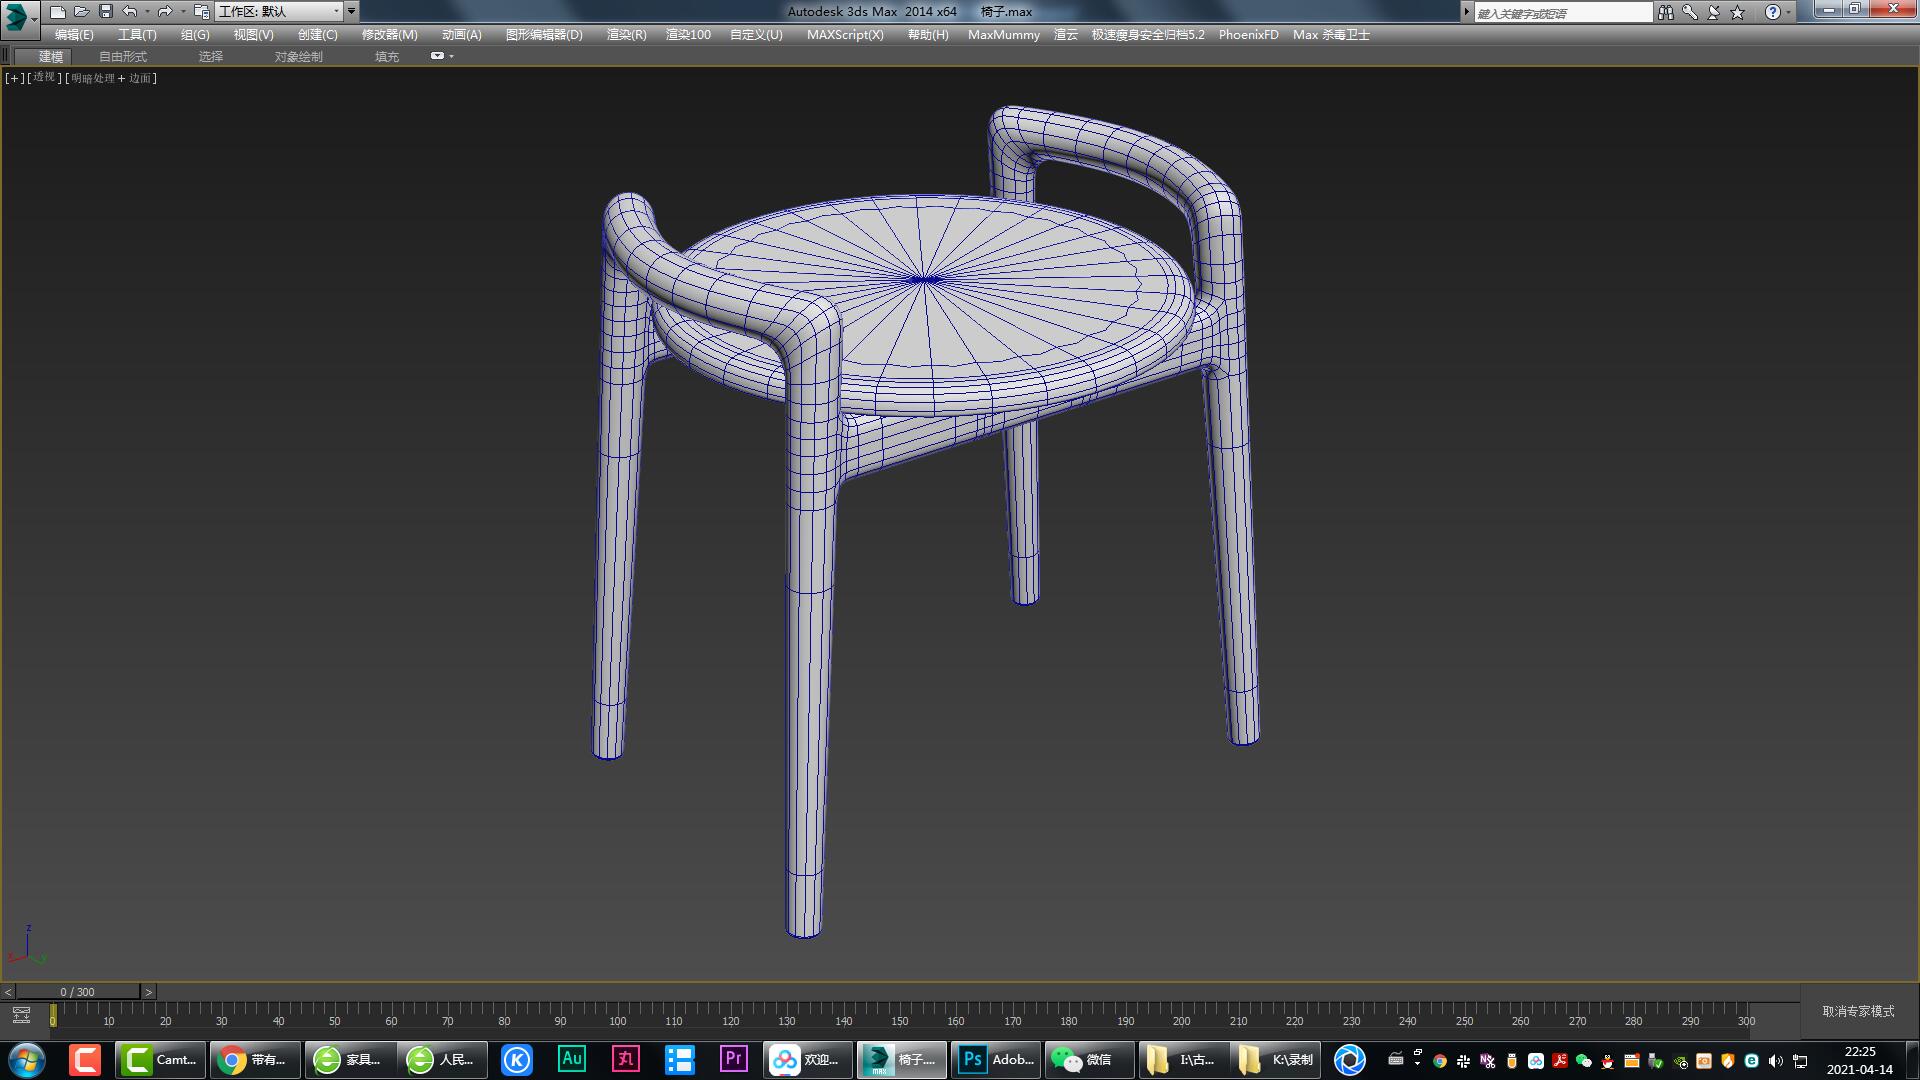1920x1080 pixels.
Task: Open the 工作区: 默认 workspace dropdown
Action: tap(280, 12)
